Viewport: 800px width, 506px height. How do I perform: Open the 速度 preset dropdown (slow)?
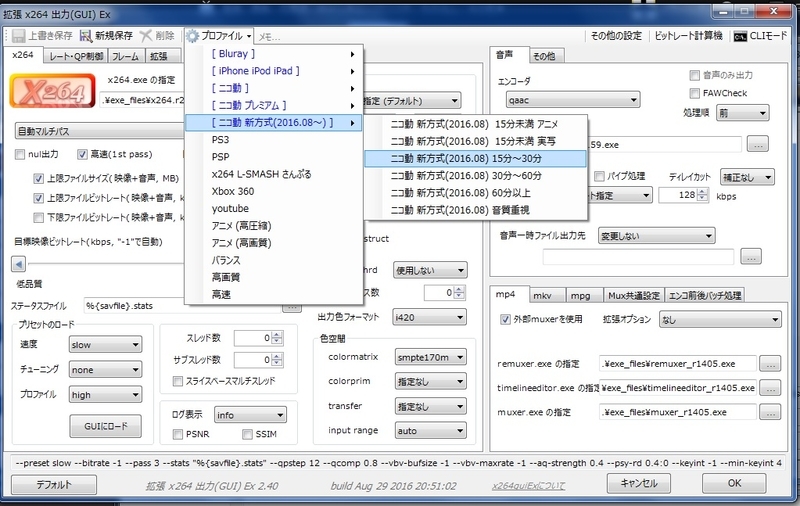tap(106, 345)
